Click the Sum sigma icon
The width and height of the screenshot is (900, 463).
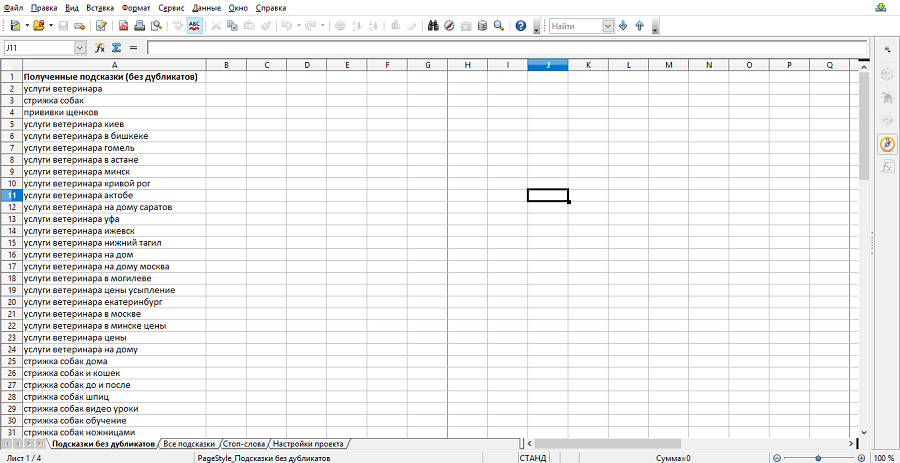click(x=116, y=48)
